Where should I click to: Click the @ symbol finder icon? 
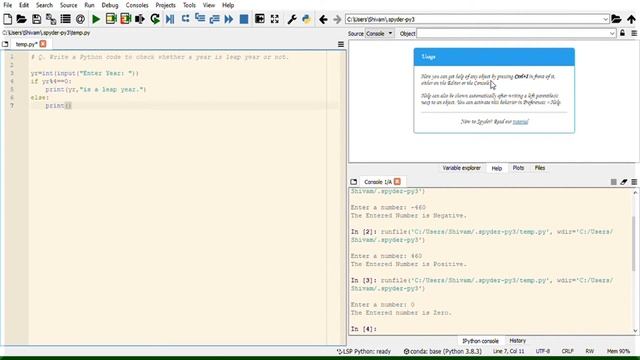point(80,19)
